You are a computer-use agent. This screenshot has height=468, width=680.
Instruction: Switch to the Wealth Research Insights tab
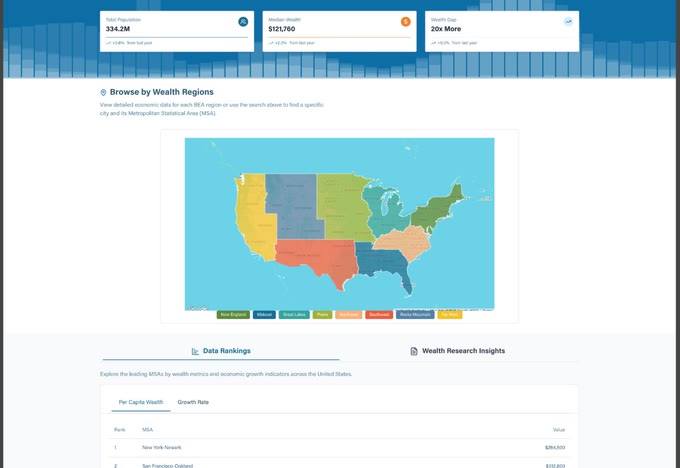[458, 351]
